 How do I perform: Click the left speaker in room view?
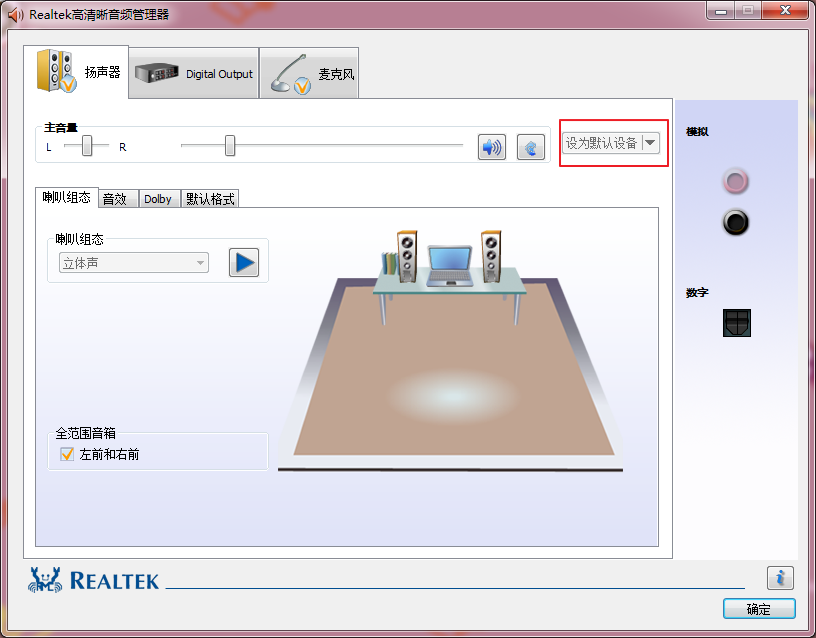tap(406, 257)
